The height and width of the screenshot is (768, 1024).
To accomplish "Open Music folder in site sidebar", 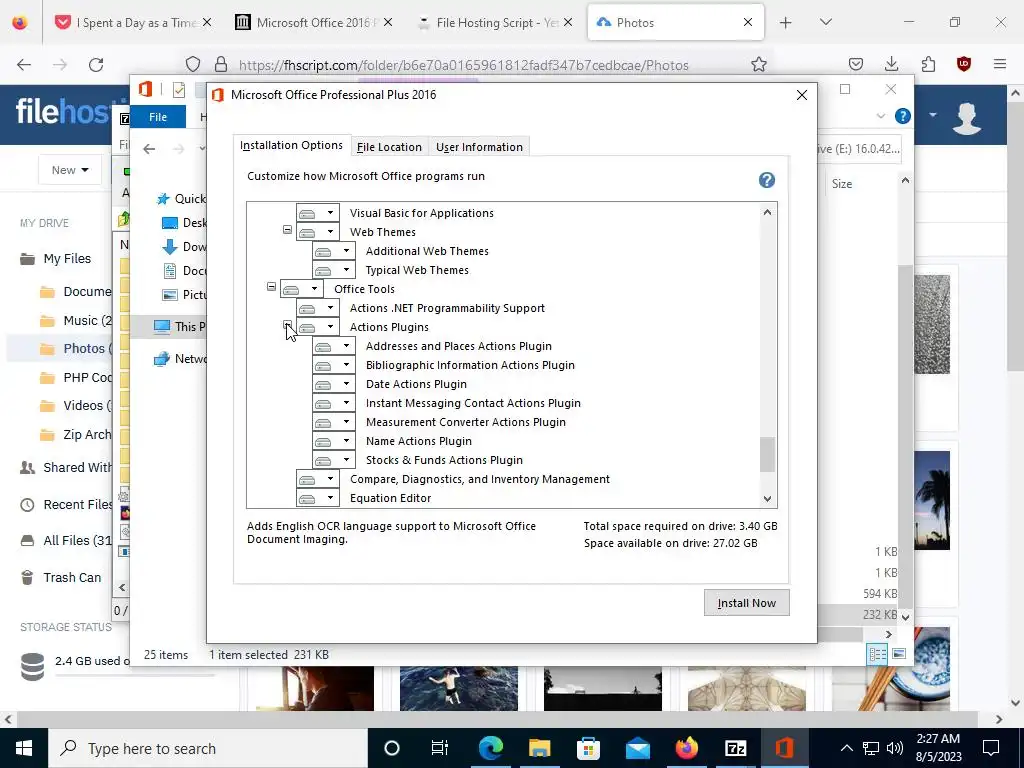I will 88,321.
